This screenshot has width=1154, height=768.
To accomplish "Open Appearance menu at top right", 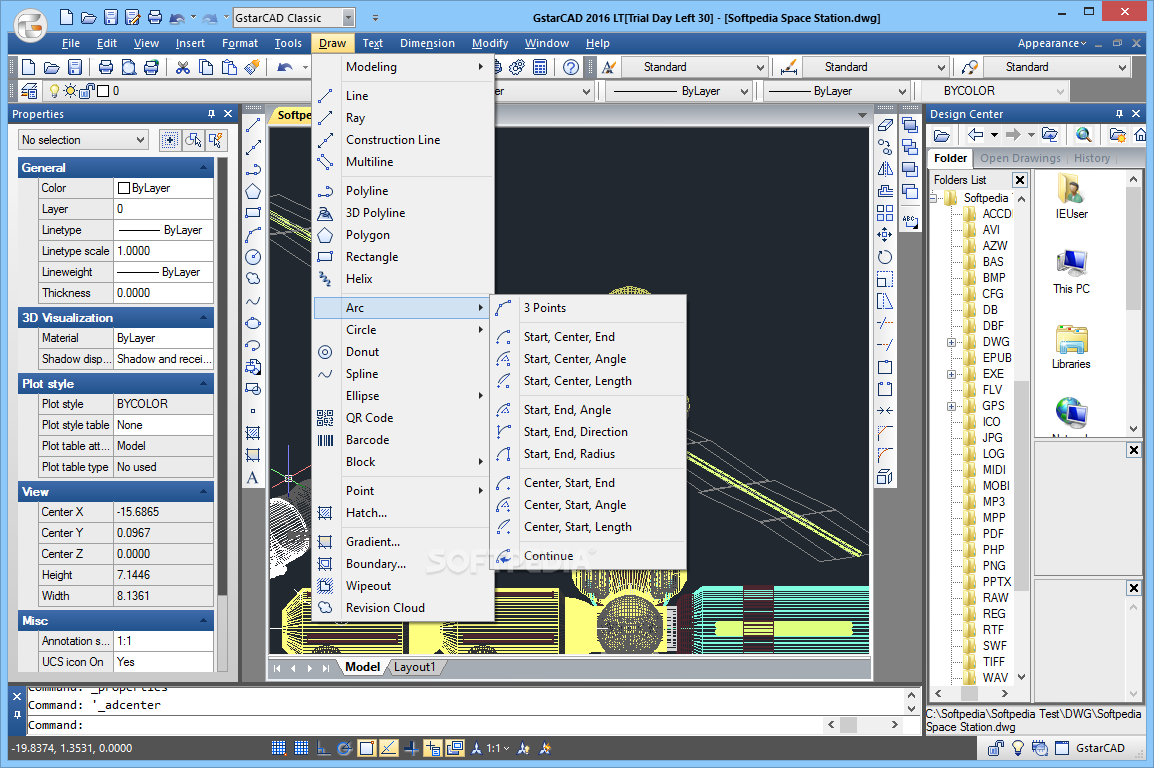I will pyautogui.click(x=1052, y=43).
